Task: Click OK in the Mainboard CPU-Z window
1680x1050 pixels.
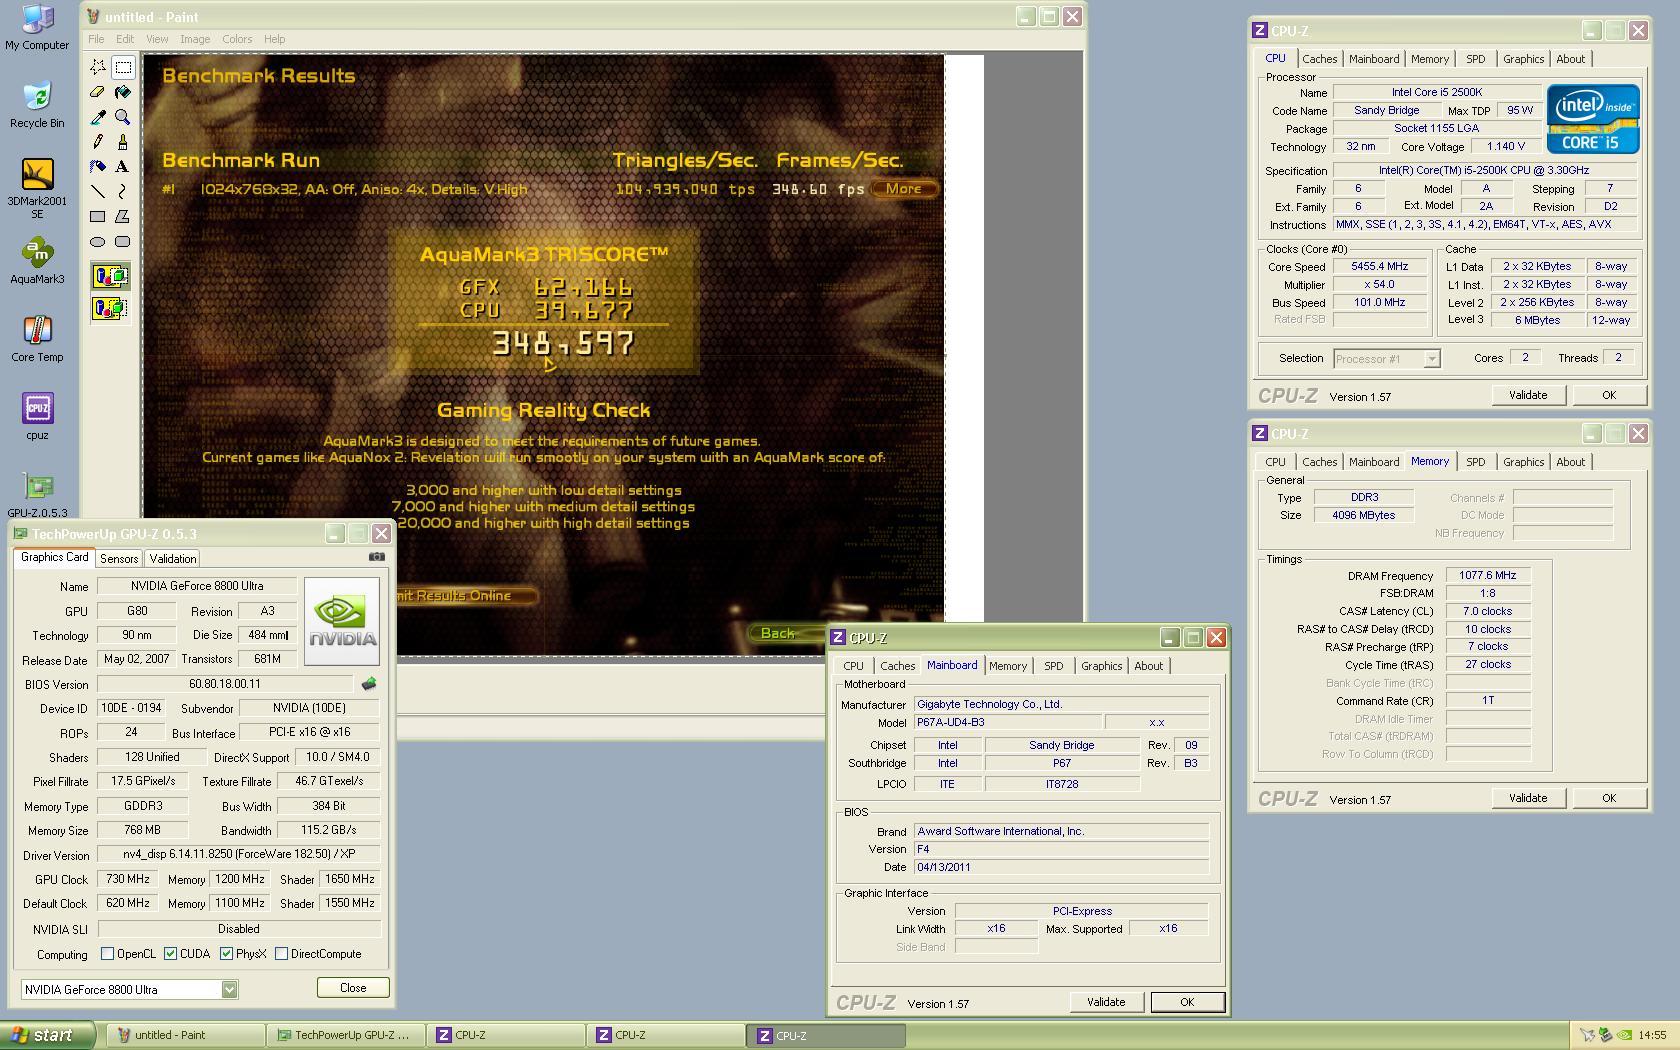Action: 1187,1002
